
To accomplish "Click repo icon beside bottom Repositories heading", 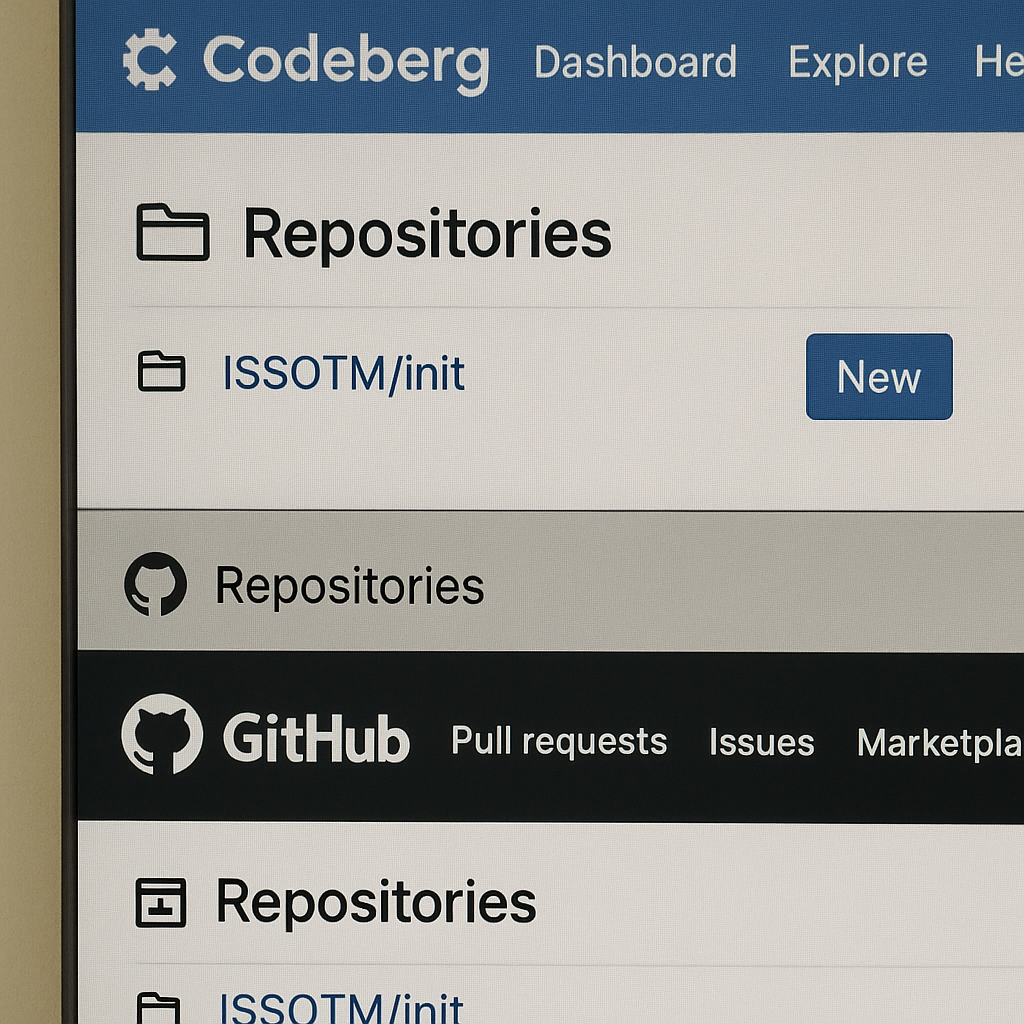I will tap(161, 902).
